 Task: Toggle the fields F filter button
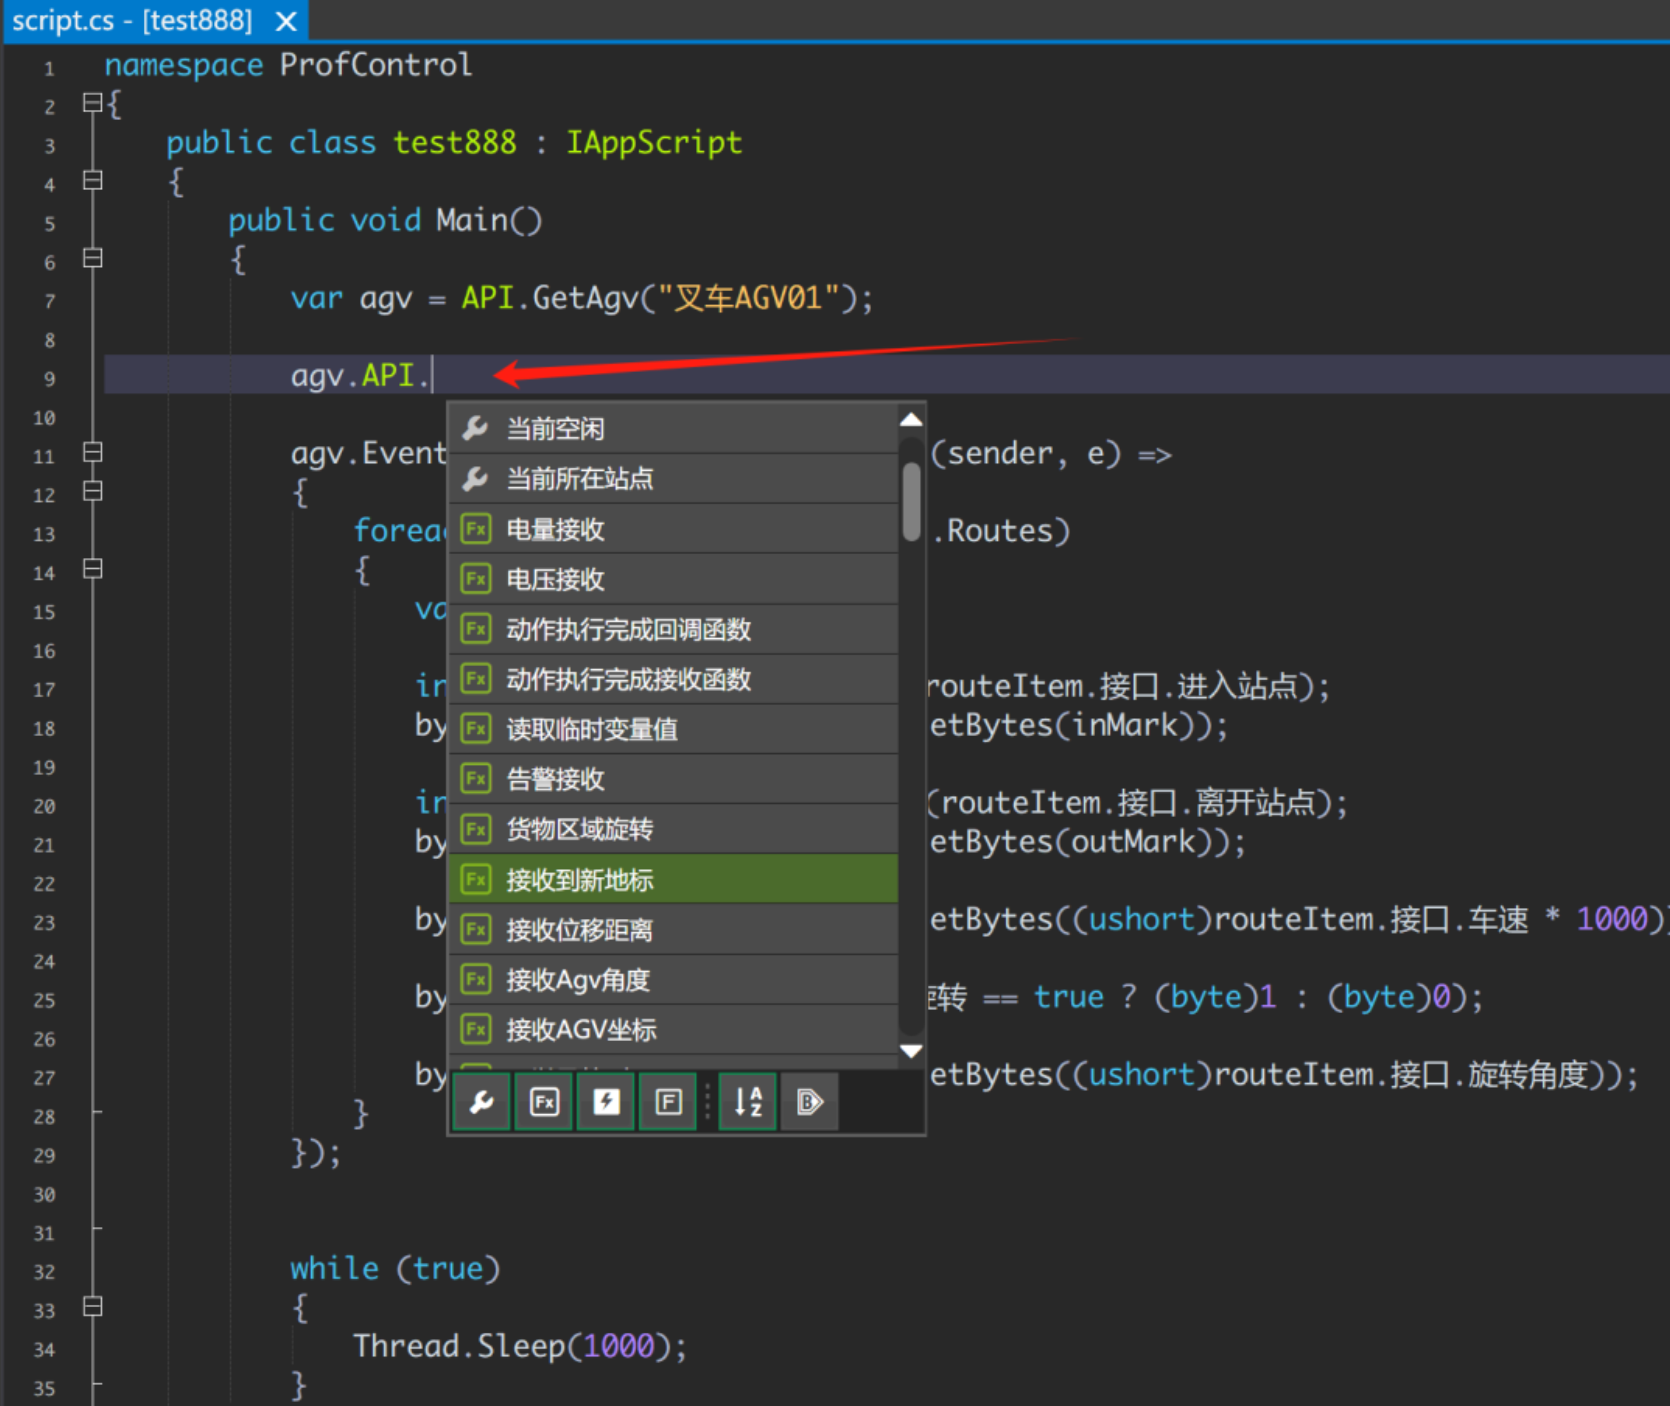click(668, 1102)
